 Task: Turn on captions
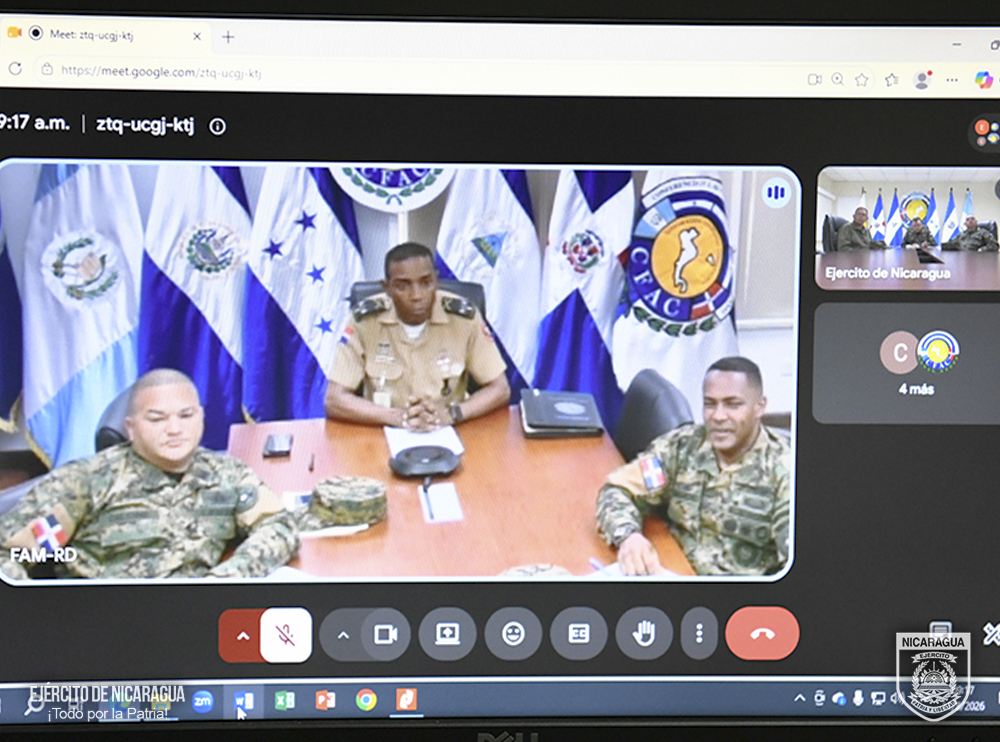tap(578, 634)
